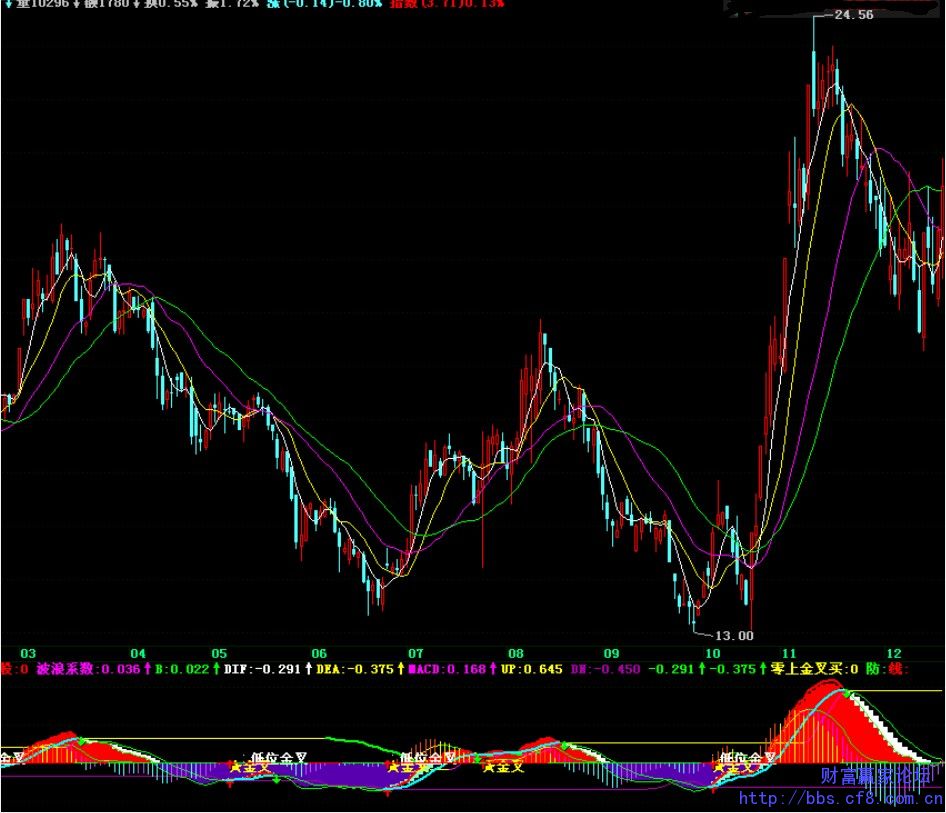Click the green up arrow after B:0.022
The image size is (946, 813).
tap(215, 668)
